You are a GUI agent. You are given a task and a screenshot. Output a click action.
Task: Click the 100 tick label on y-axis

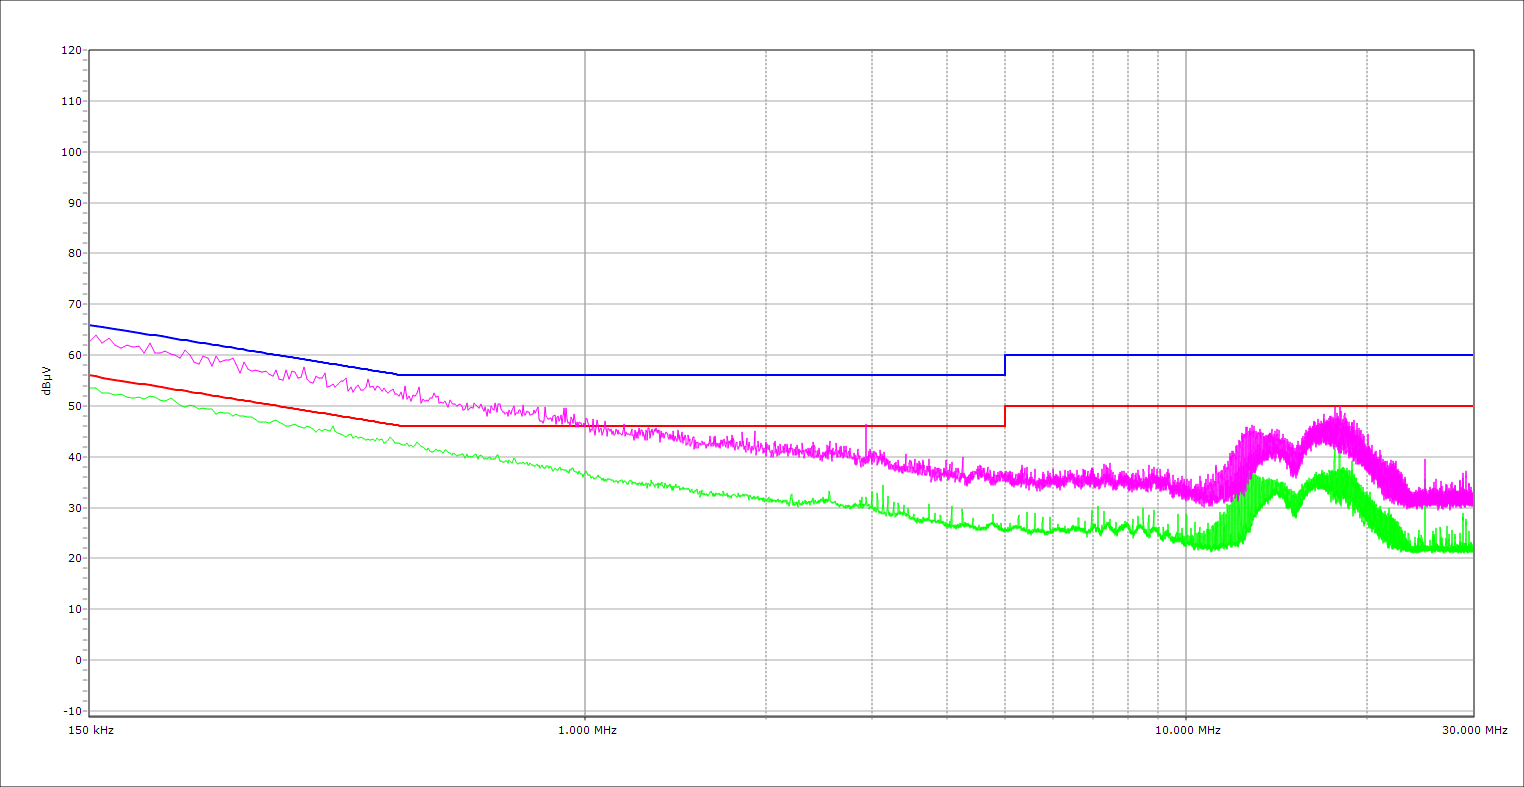71,152
